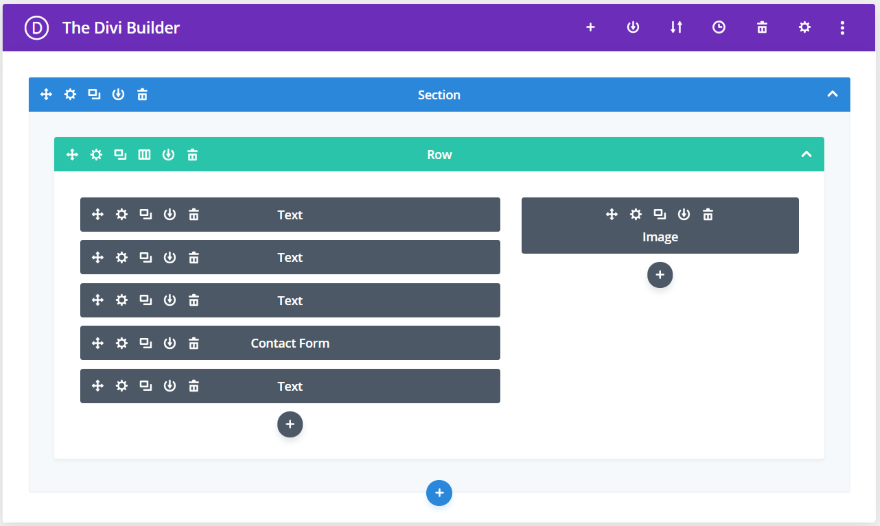Click the "Image" module label
The image size is (880, 526).
pyautogui.click(x=660, y=237)
